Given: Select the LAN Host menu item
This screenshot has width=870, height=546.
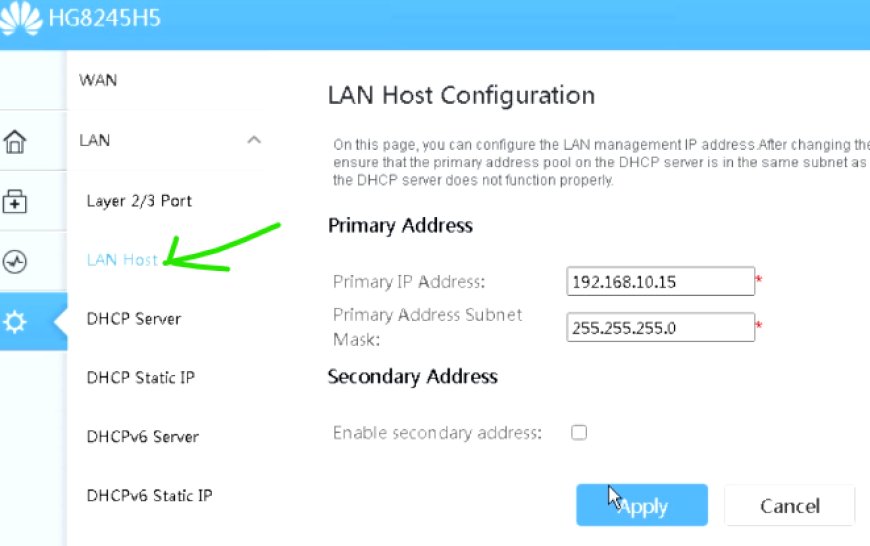Looking at the screenshot, I should pyautogui.click(x=122, y=260).
